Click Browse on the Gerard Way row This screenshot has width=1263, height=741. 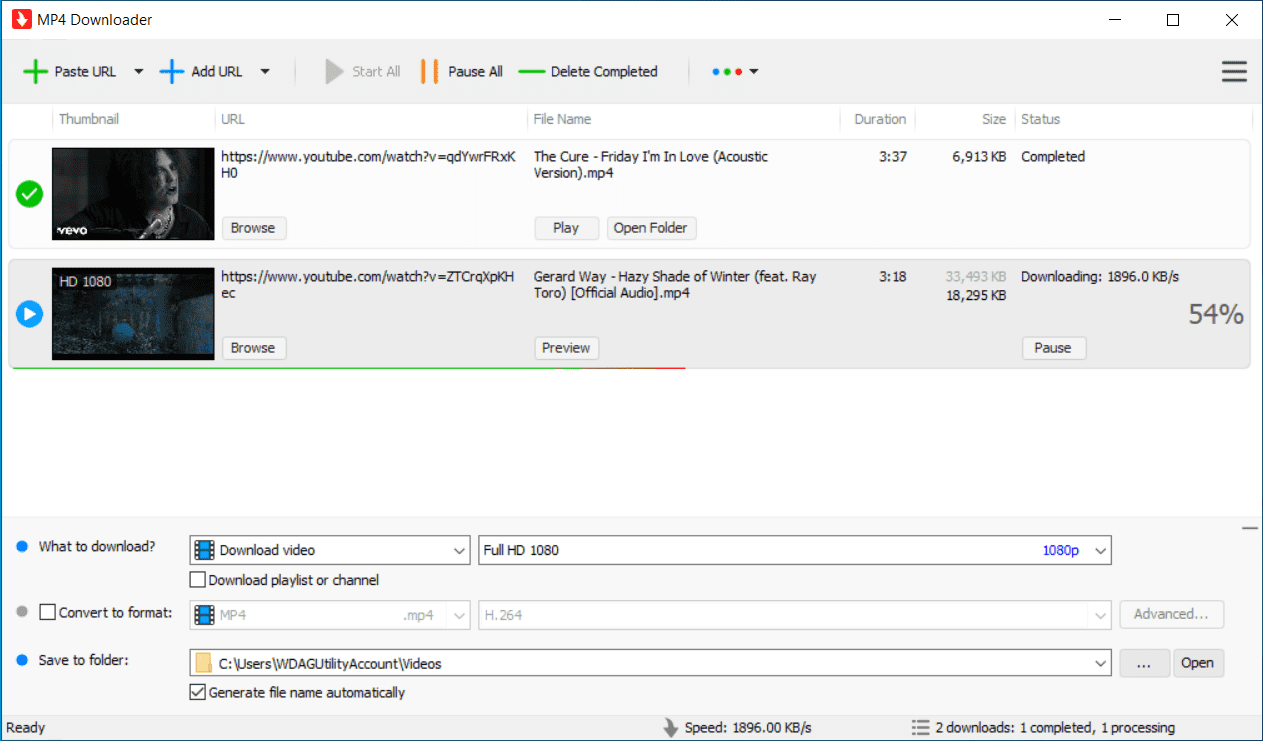pos(253,348)
